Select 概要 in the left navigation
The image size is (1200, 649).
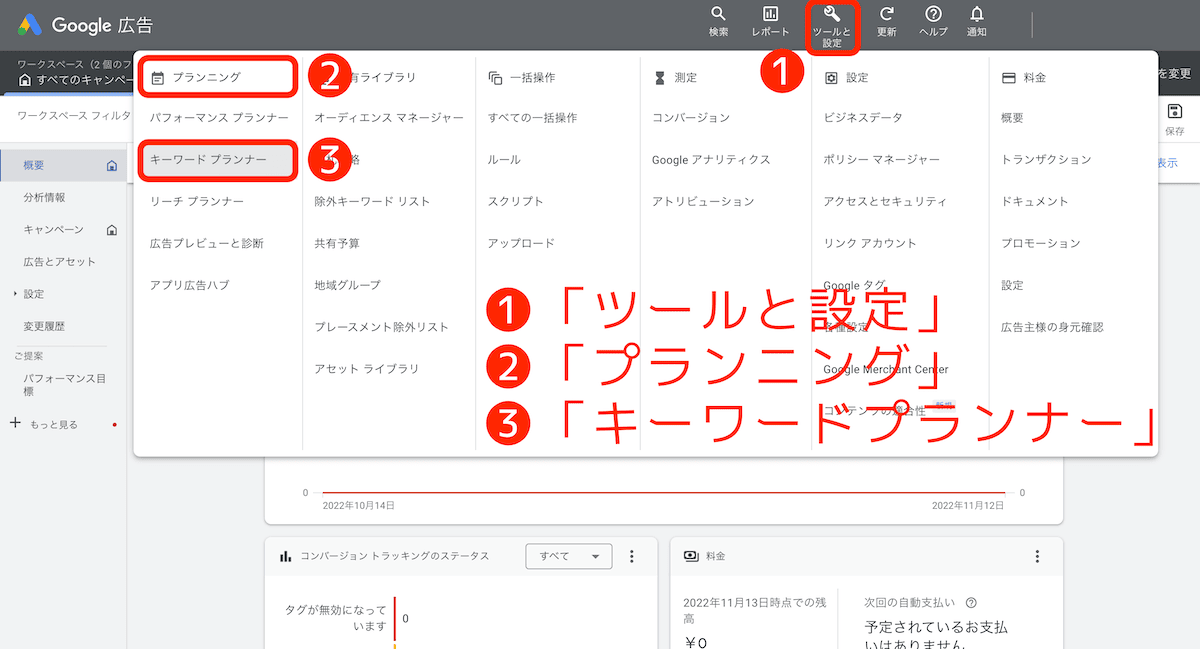[x=34, y=166]
